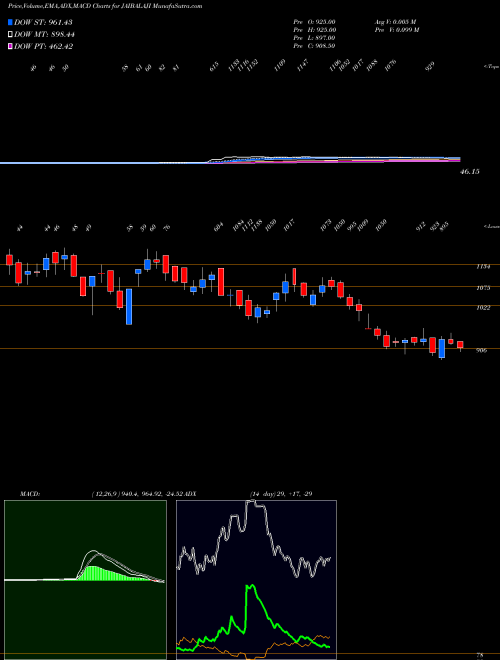The height and width of the screenshot is (660, 500).
Task: Click the bright green ADX line peak
Action: pos(251,586)
